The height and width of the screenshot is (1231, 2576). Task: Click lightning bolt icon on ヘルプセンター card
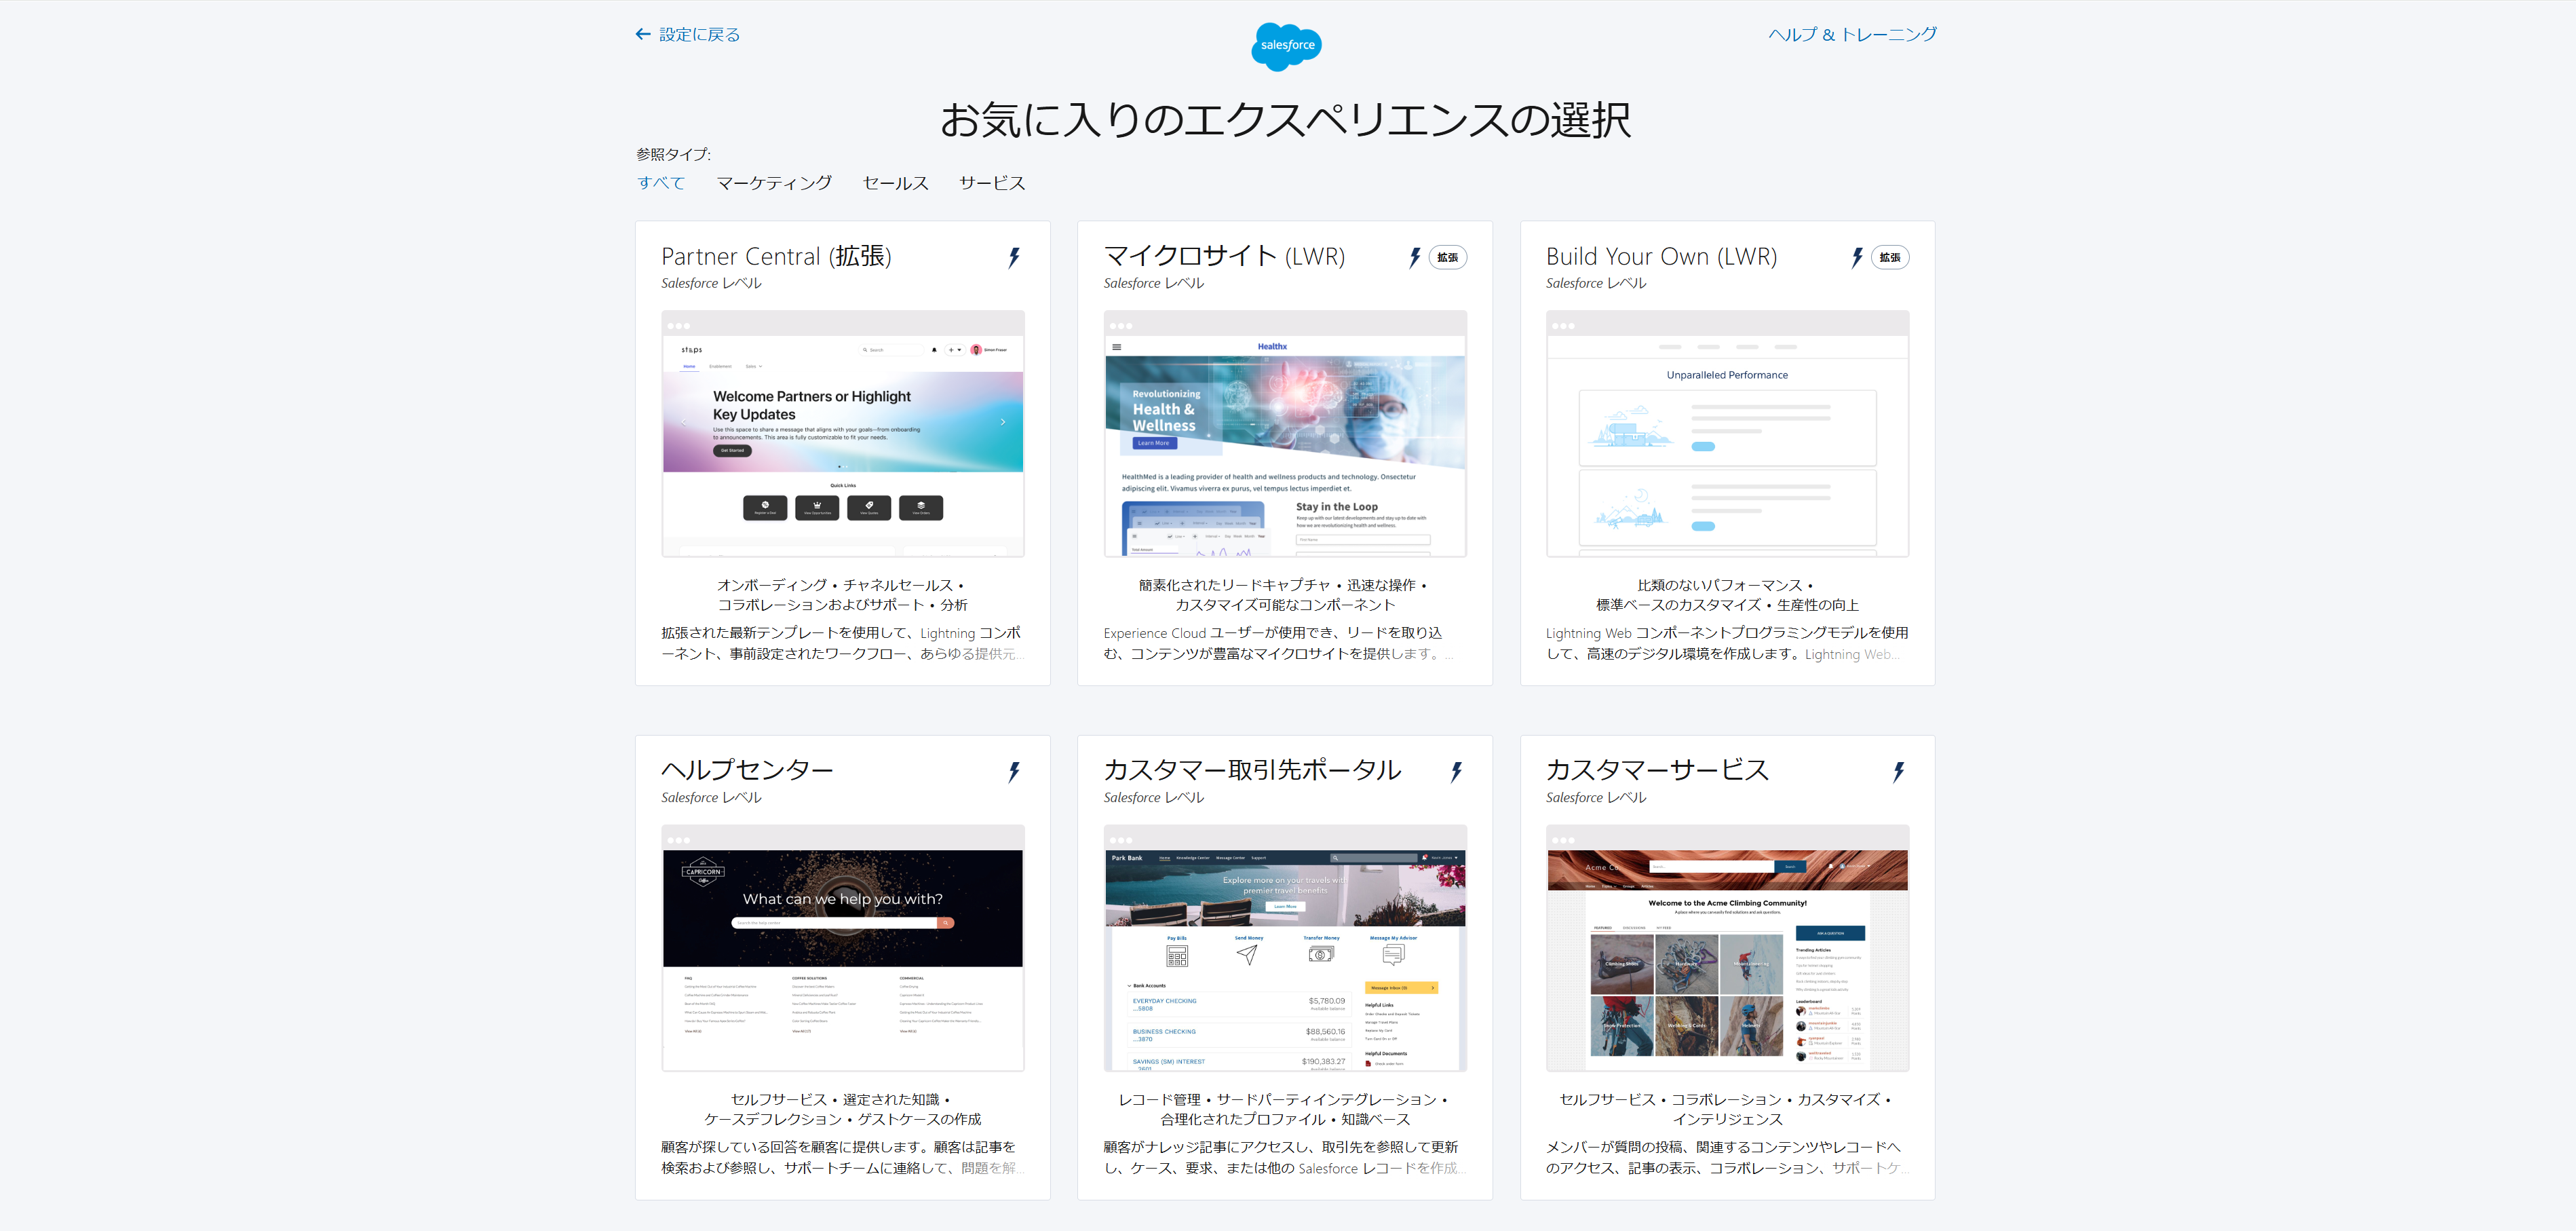1014,771
